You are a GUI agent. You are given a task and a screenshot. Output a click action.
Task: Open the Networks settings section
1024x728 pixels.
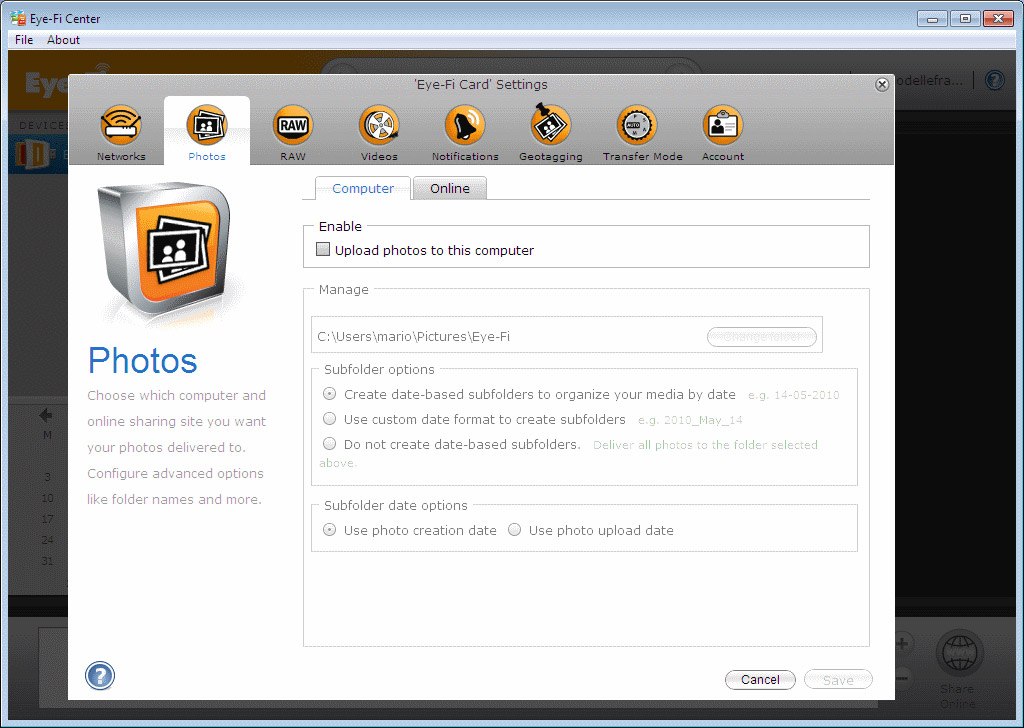coord(121,133)
